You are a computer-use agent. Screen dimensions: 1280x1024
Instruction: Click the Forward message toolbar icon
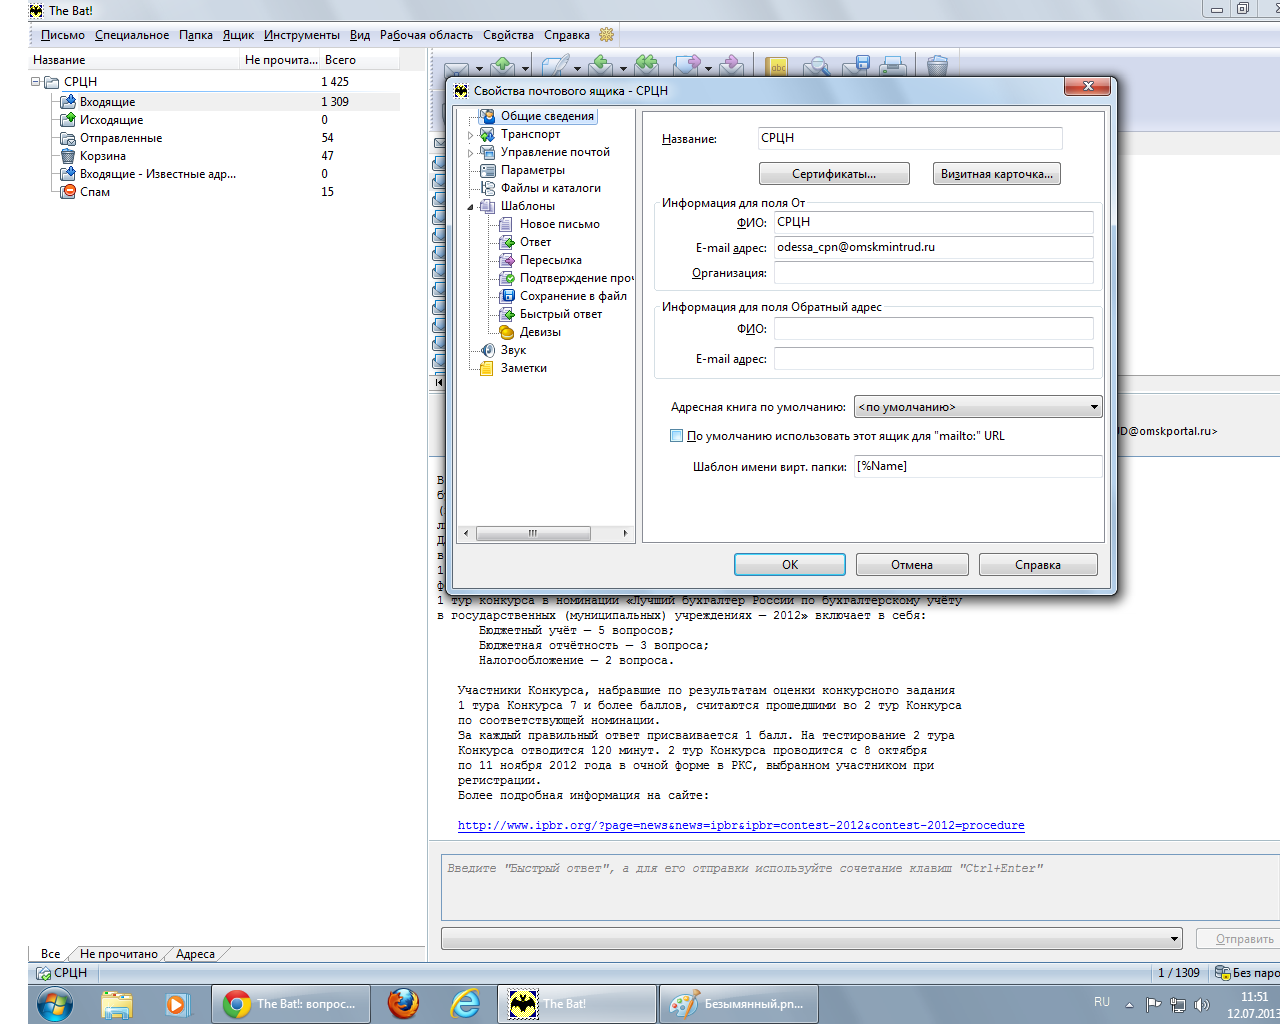pos(687,66)
